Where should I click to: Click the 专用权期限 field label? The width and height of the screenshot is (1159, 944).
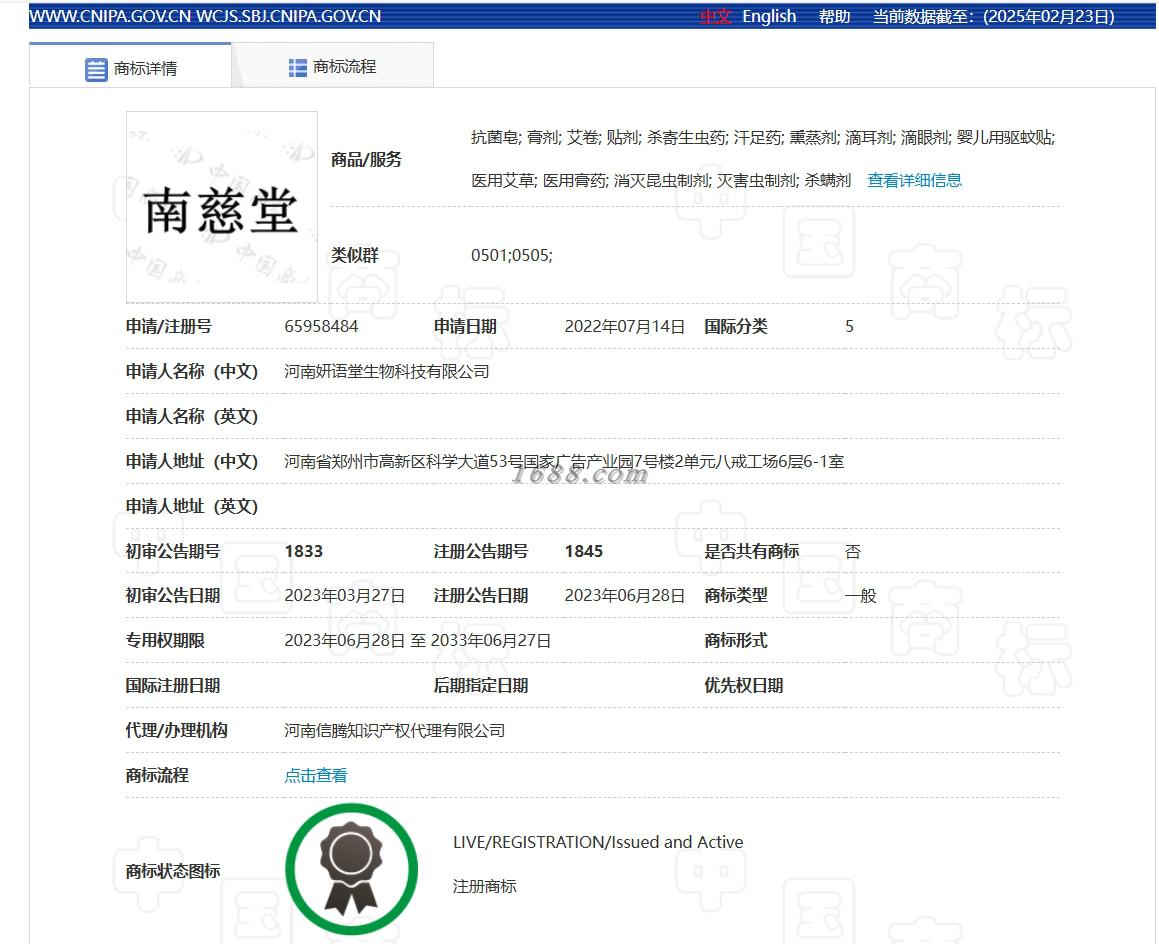(165, 641)
